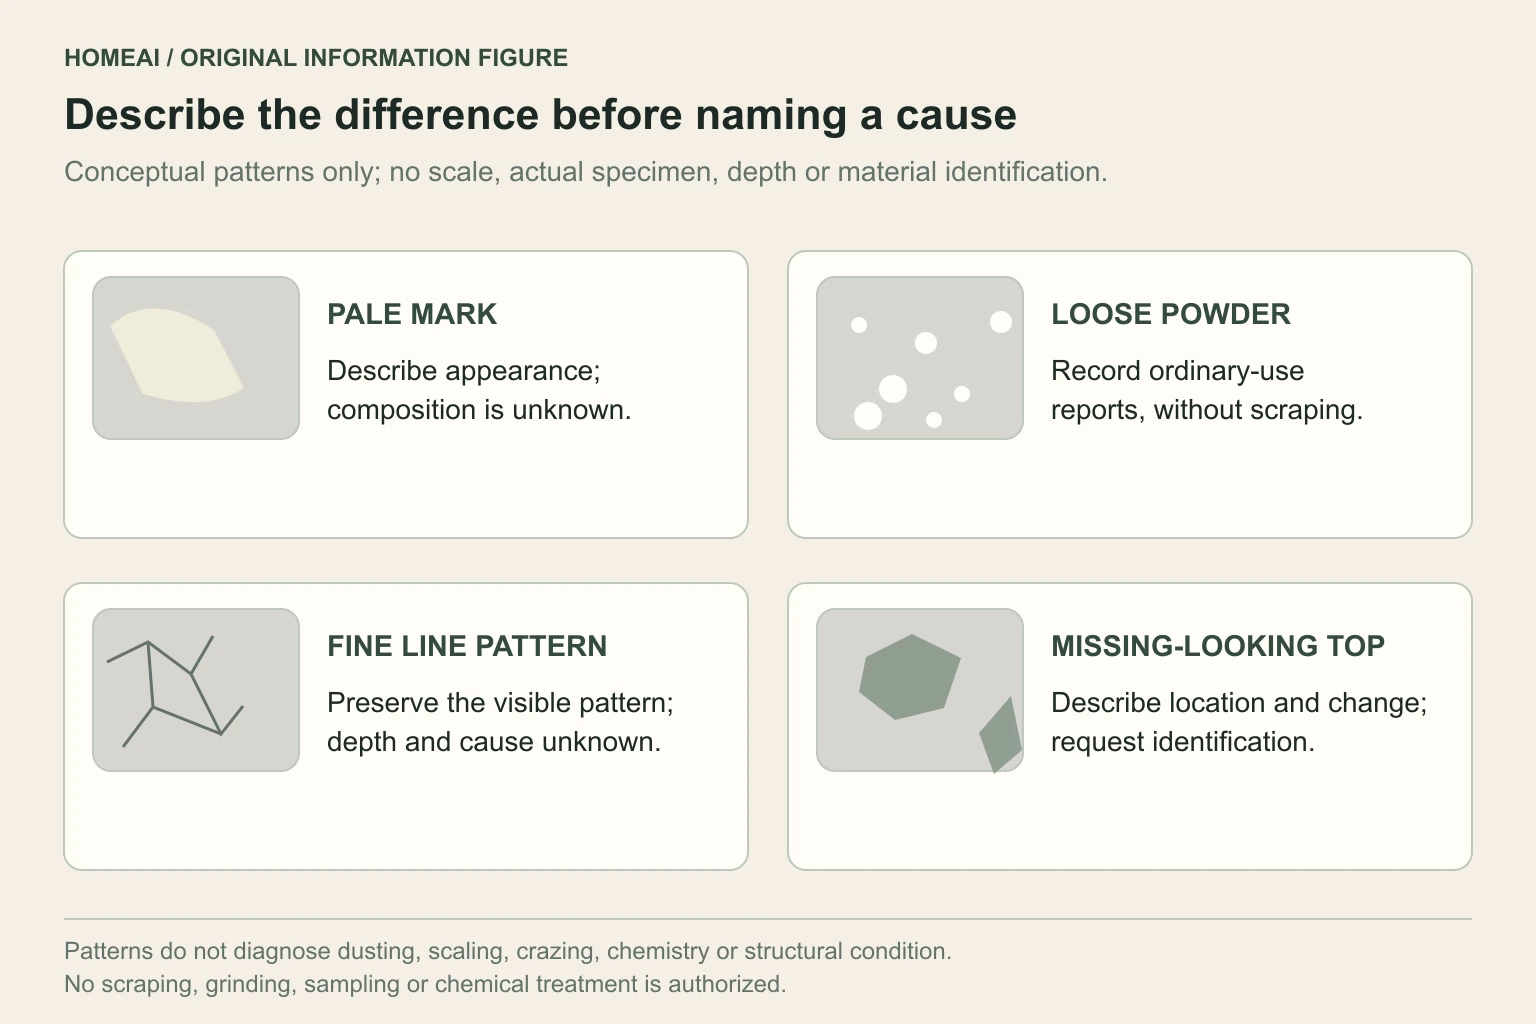This screenshot has height=1024, width=1536.
Task: Click 'Record ordinary-use reports, without scraping' text
Action: tap(1207, 390)
